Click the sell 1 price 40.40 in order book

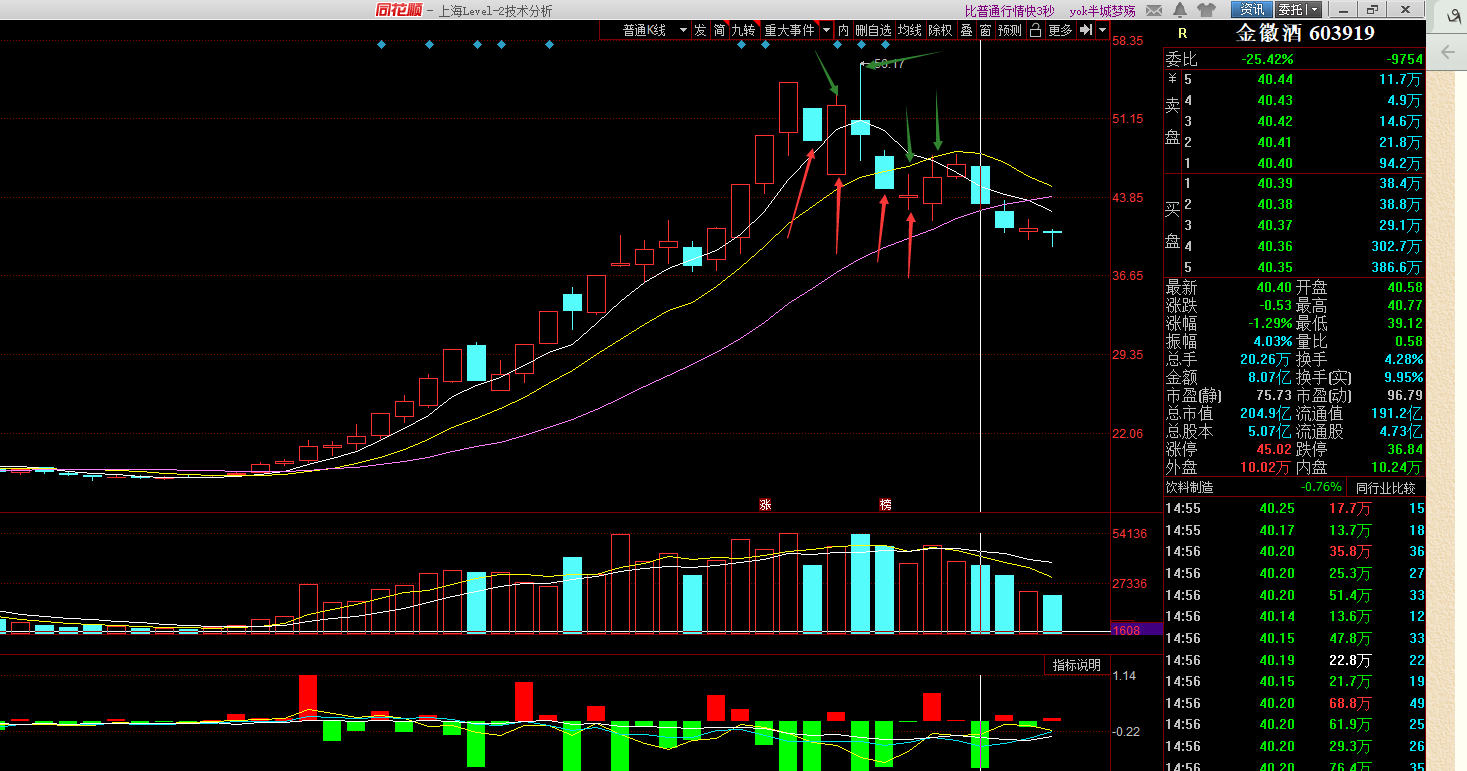[x=1275, y=163]
